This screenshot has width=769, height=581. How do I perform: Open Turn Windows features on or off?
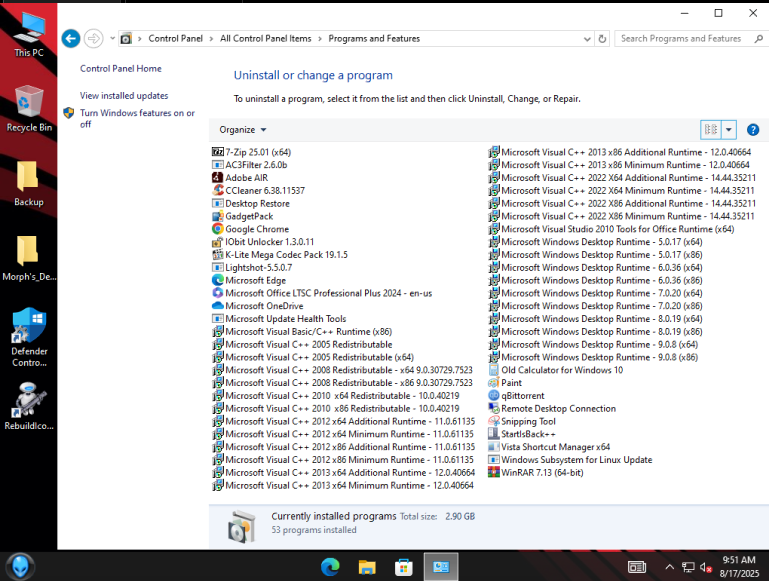point(137,119)
